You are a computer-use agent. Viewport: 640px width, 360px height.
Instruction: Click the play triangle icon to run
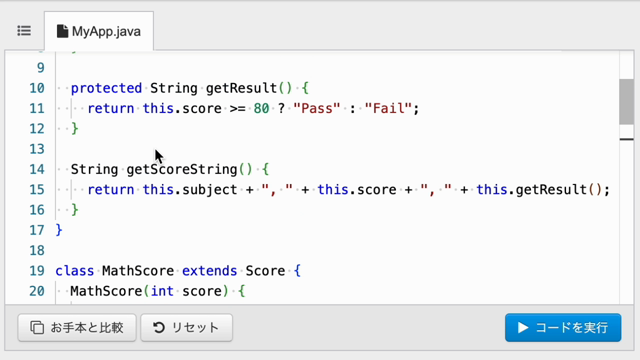(x=522, y=327)
